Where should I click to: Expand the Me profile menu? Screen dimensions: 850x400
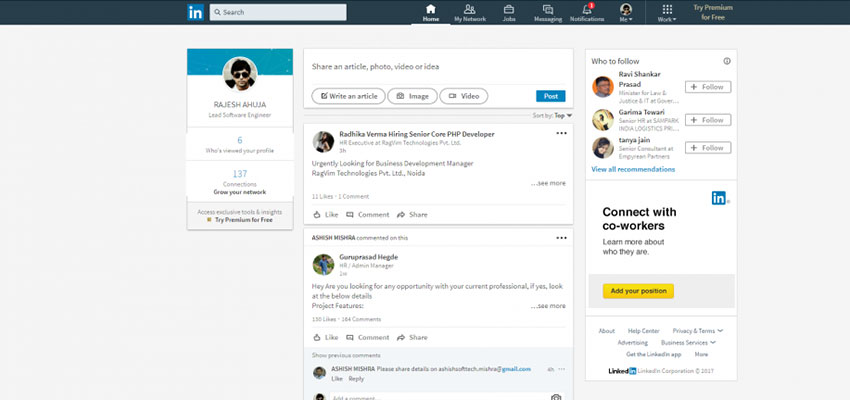point(626,13)
